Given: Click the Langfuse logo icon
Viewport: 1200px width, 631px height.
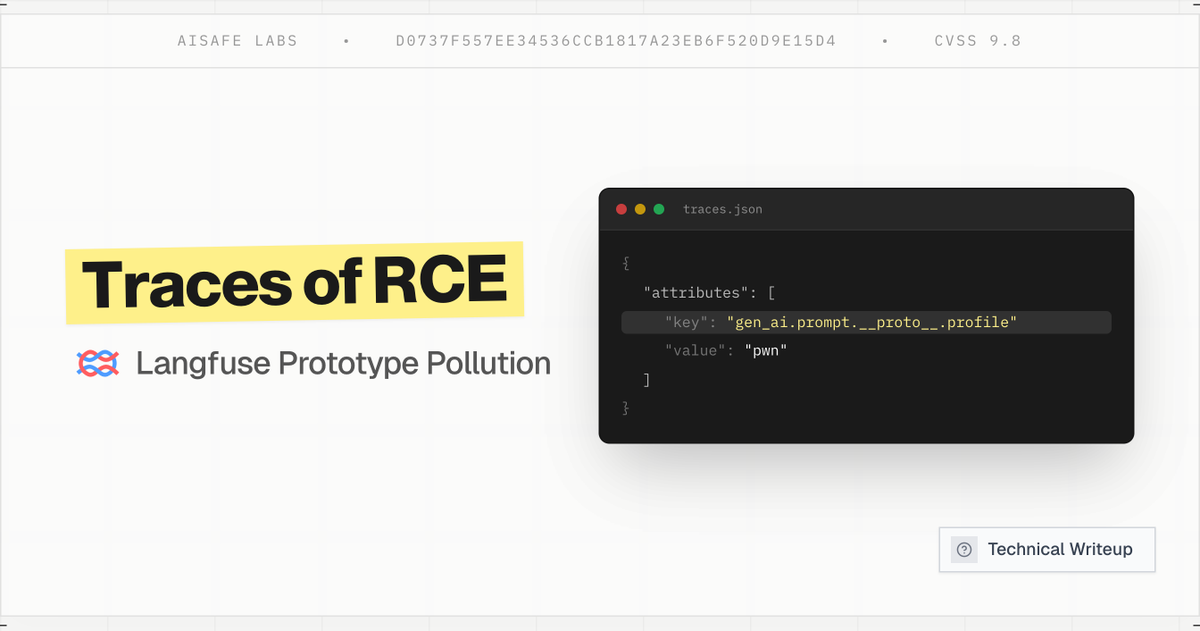Looking at the screenshot, I should [x=98, y=363].
